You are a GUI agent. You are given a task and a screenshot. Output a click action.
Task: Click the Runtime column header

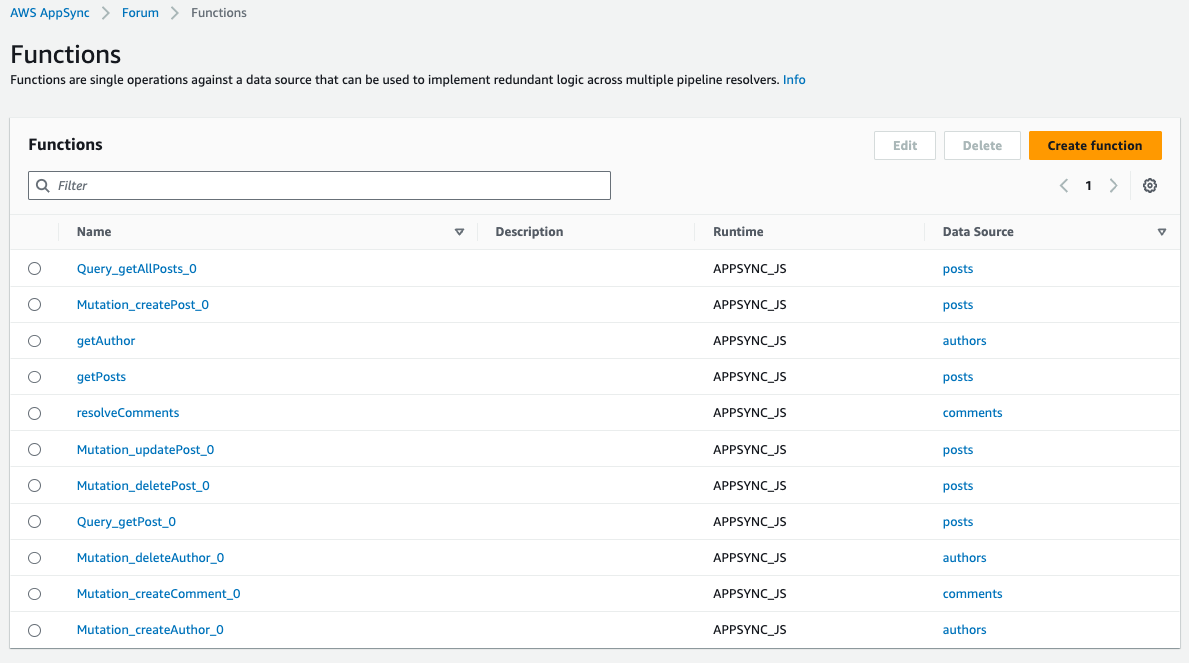(738, 232)
